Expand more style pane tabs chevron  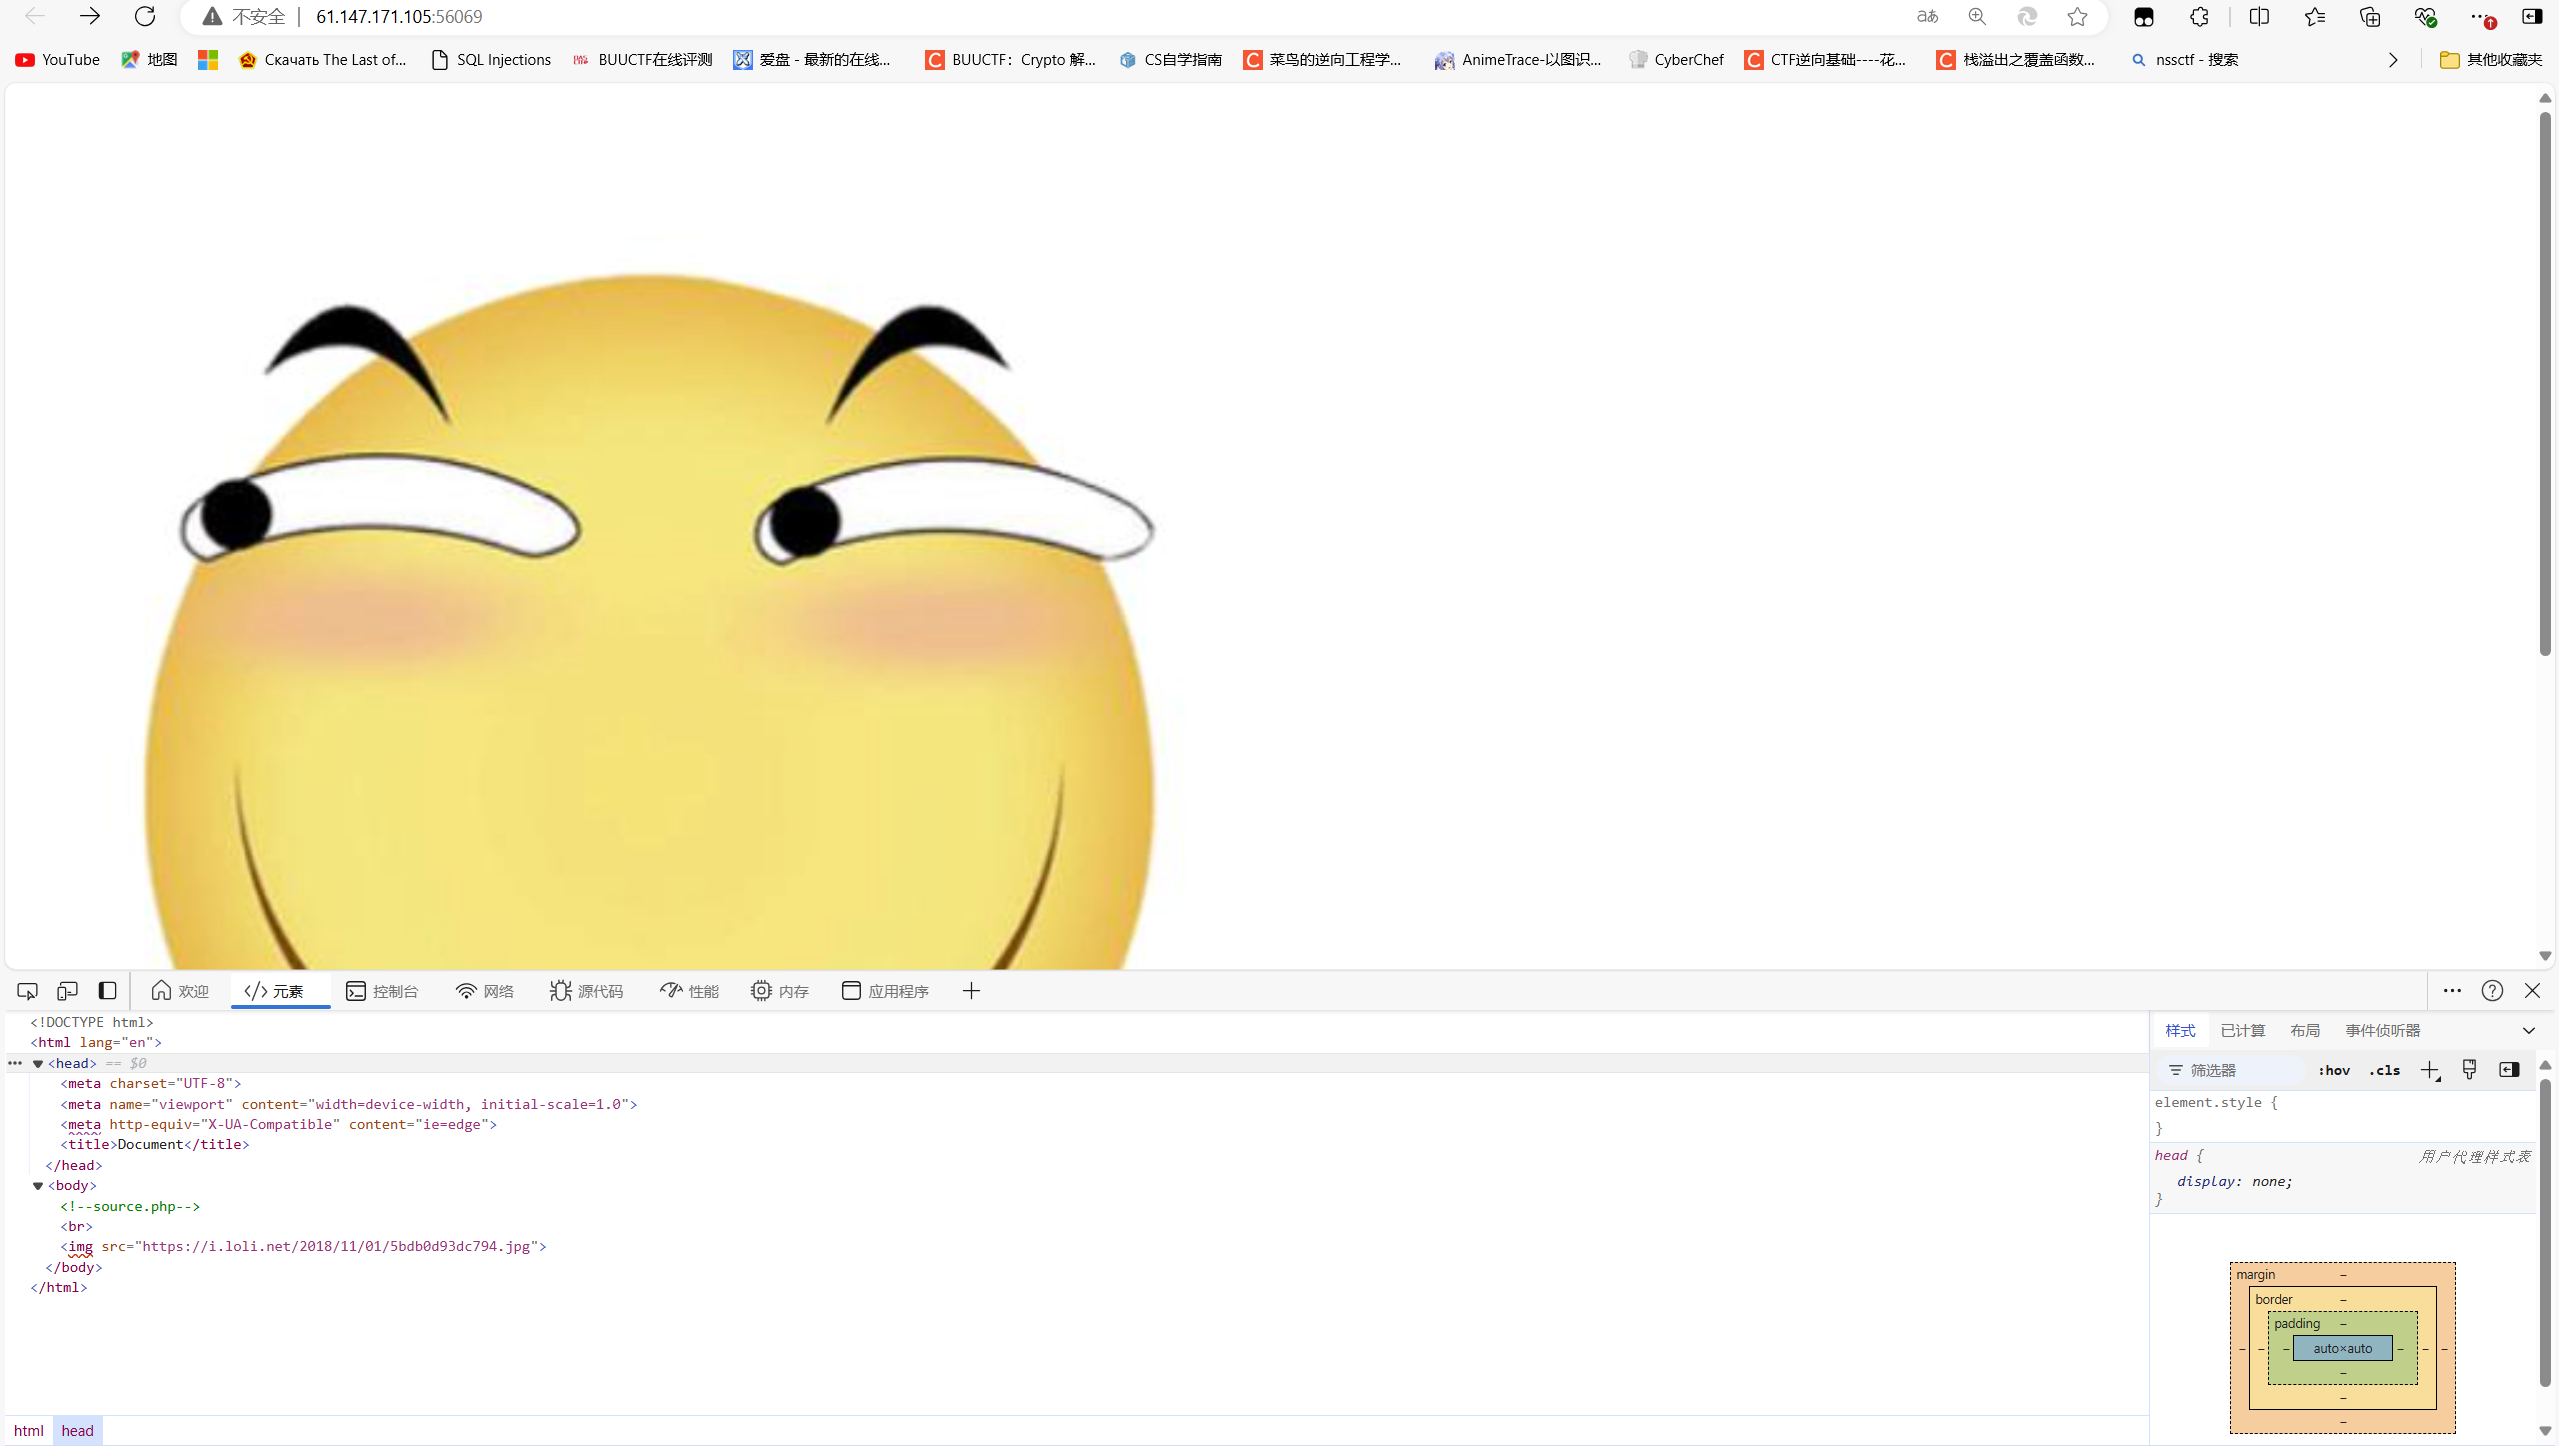point(2528,1031)
